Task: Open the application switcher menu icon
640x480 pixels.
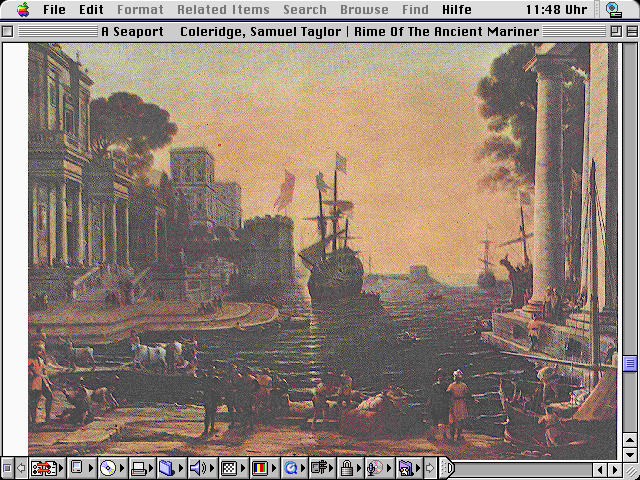Action: click(x=613, y=9)
